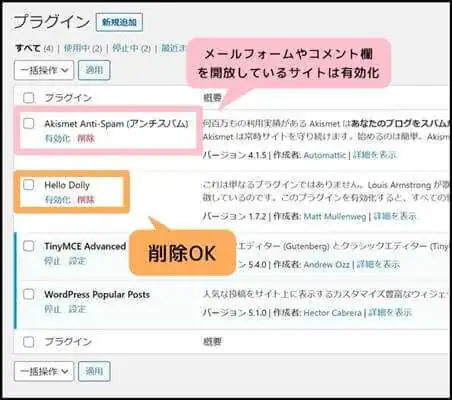Open the top 一括操作 dropdown
This screenshot has width=452, height=400.
[44, 70]
